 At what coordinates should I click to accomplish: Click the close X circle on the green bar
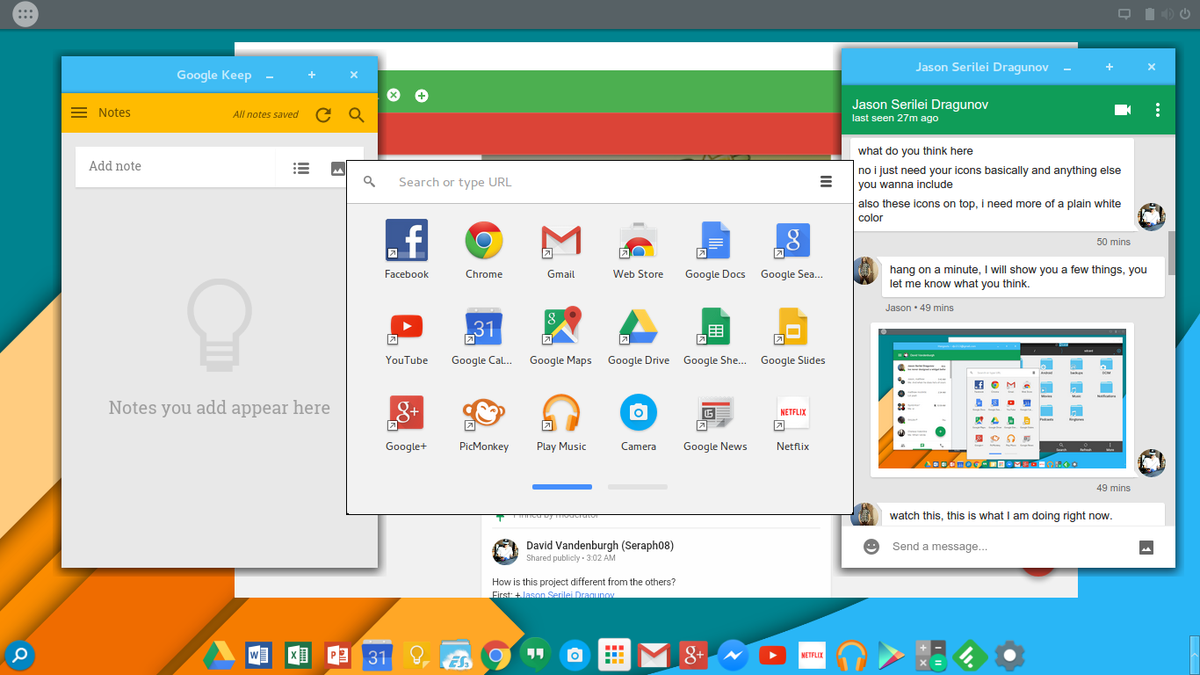point(393,95)
